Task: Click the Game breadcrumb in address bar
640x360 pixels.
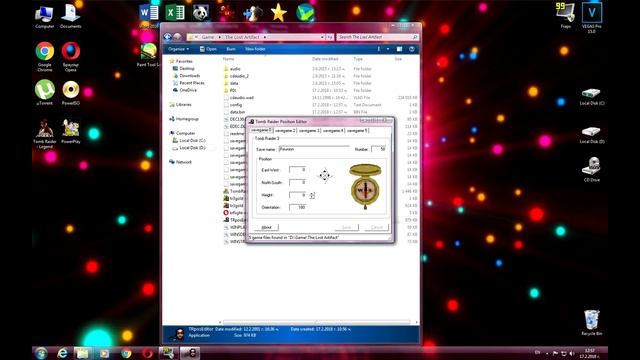Action: pyautogui.click(x=208, y=37)
